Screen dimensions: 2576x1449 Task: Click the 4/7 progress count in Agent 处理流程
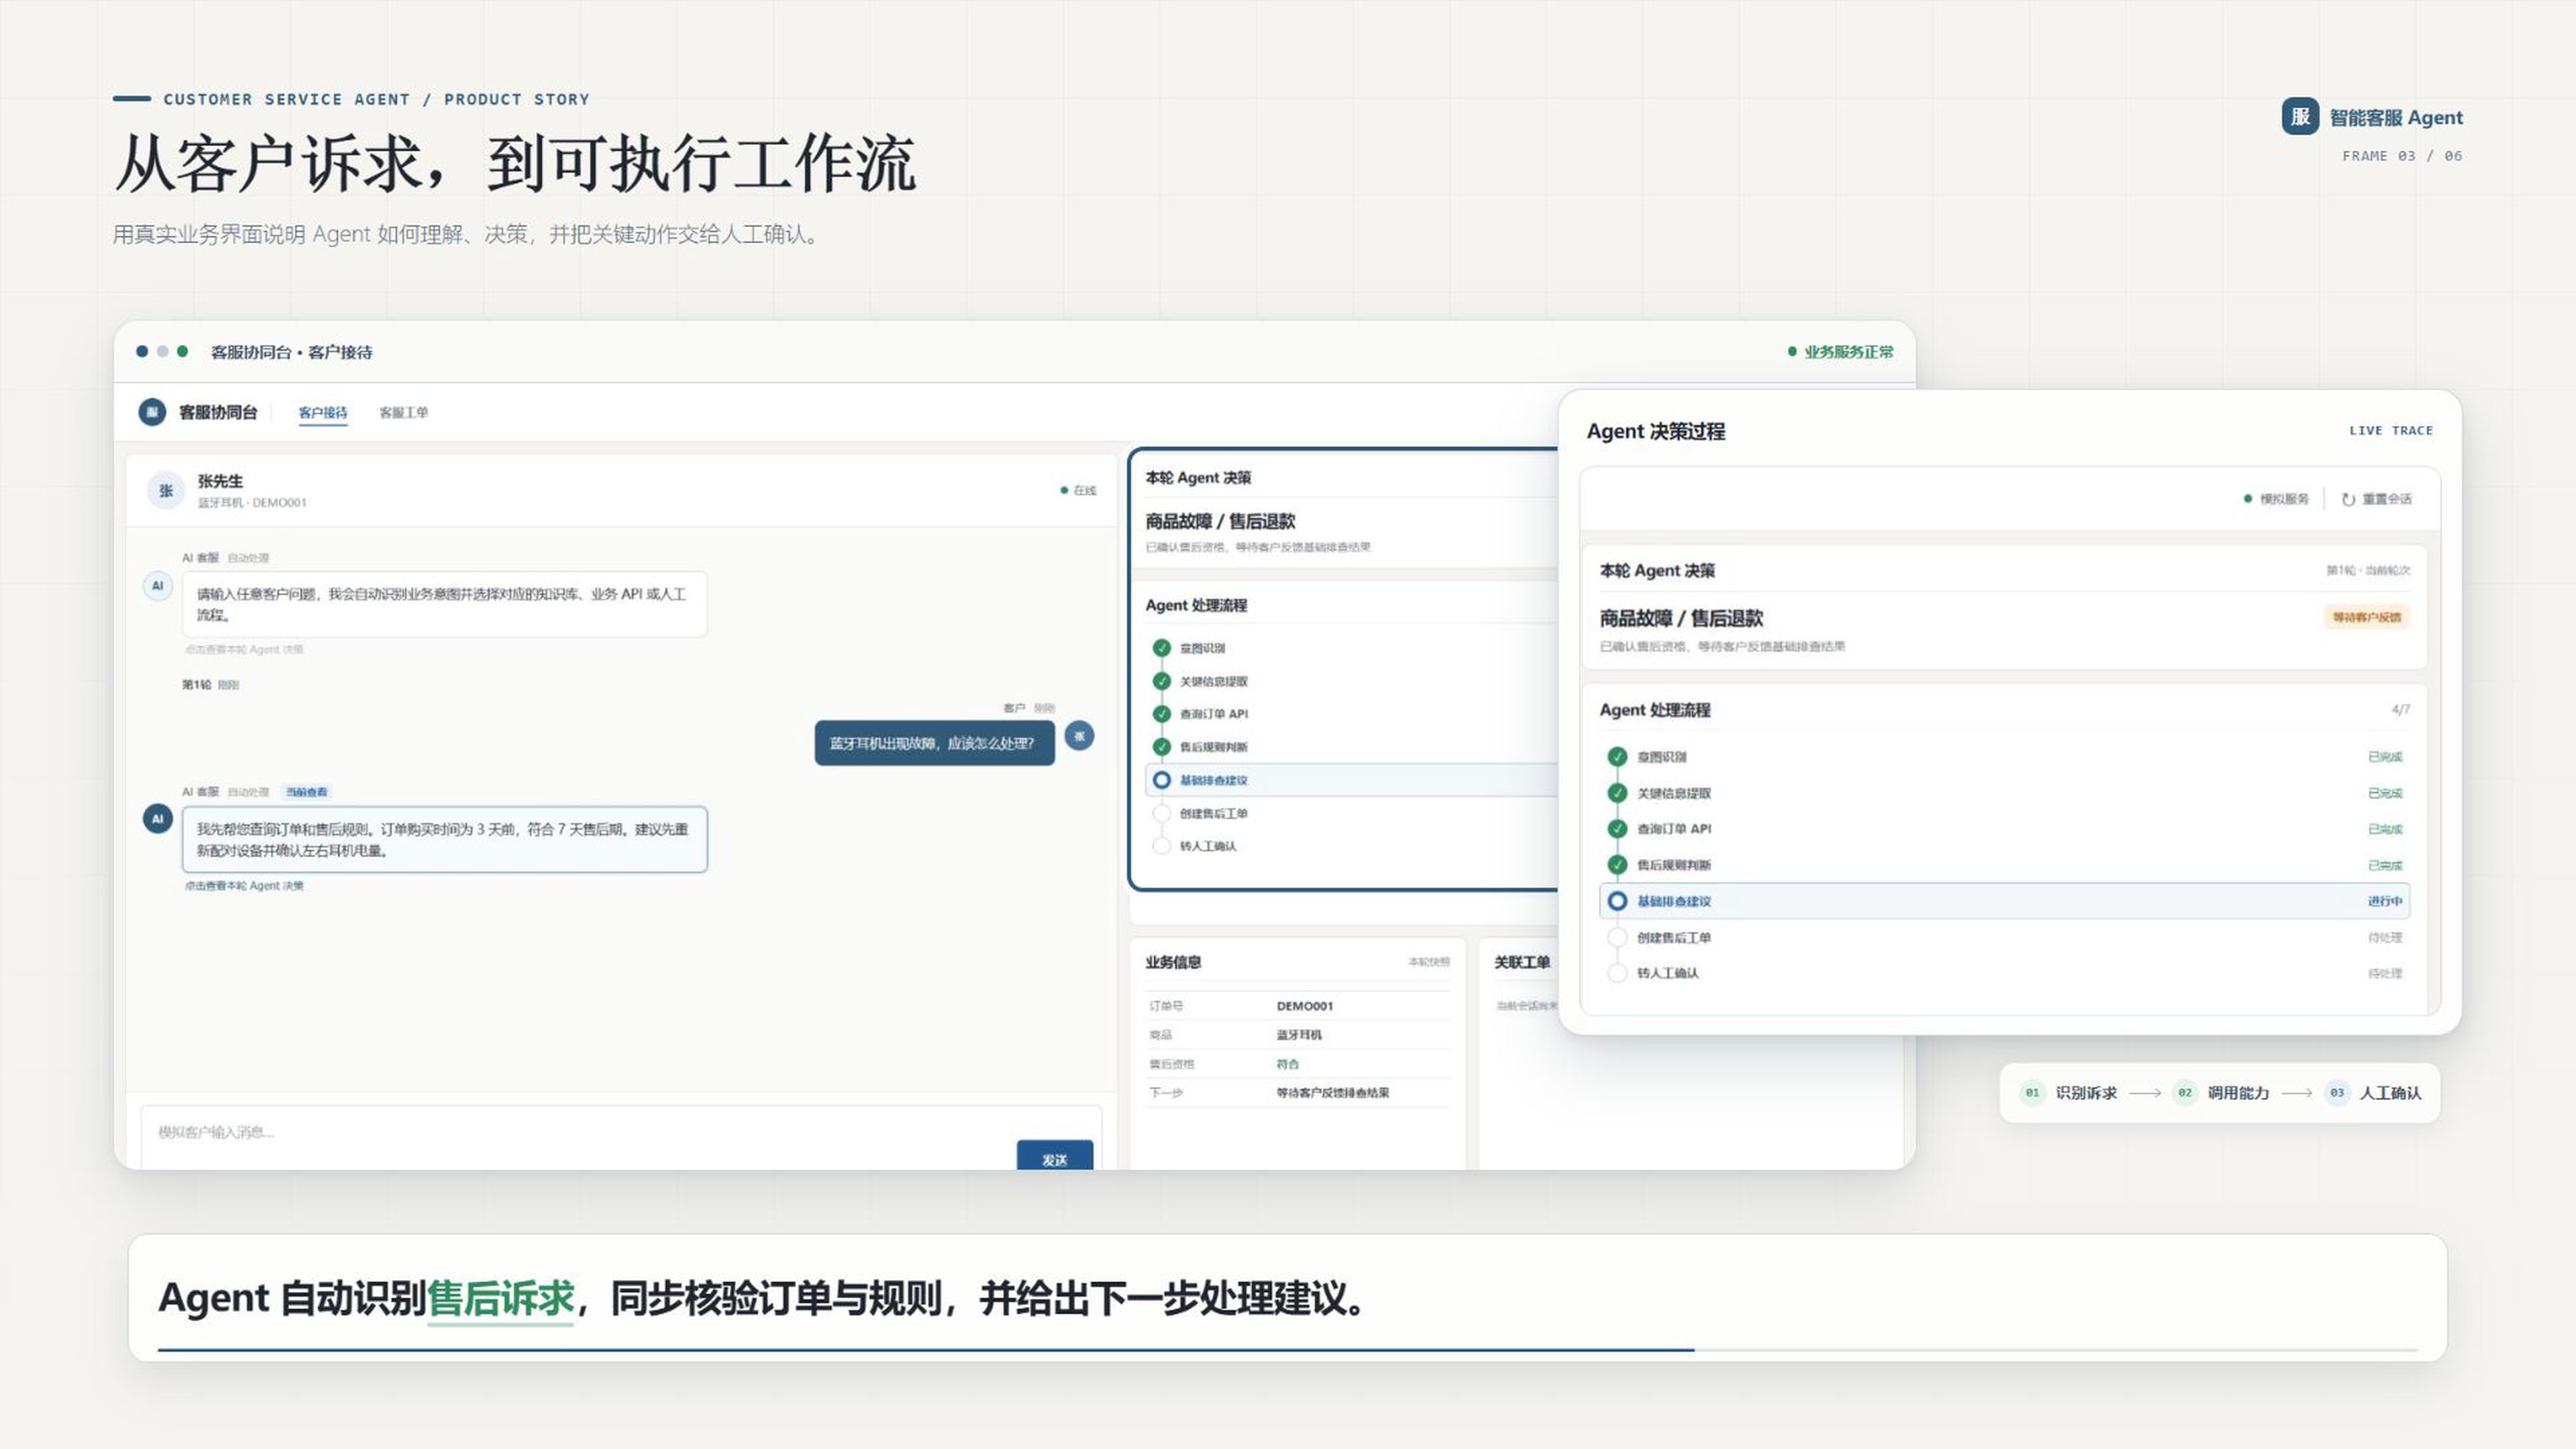point(2400,709)
